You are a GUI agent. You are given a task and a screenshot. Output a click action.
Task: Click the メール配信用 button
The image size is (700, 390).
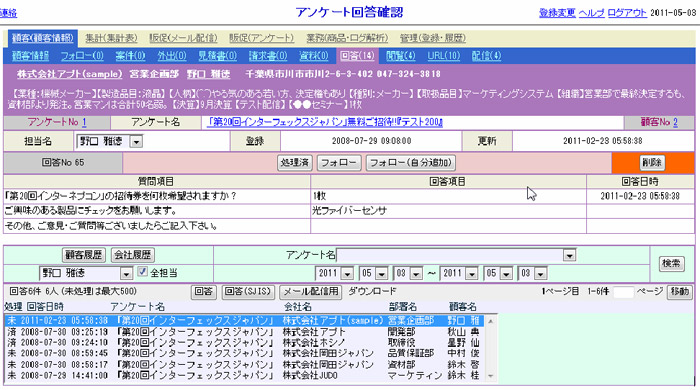pyautogui.click(x=311, y=292)
